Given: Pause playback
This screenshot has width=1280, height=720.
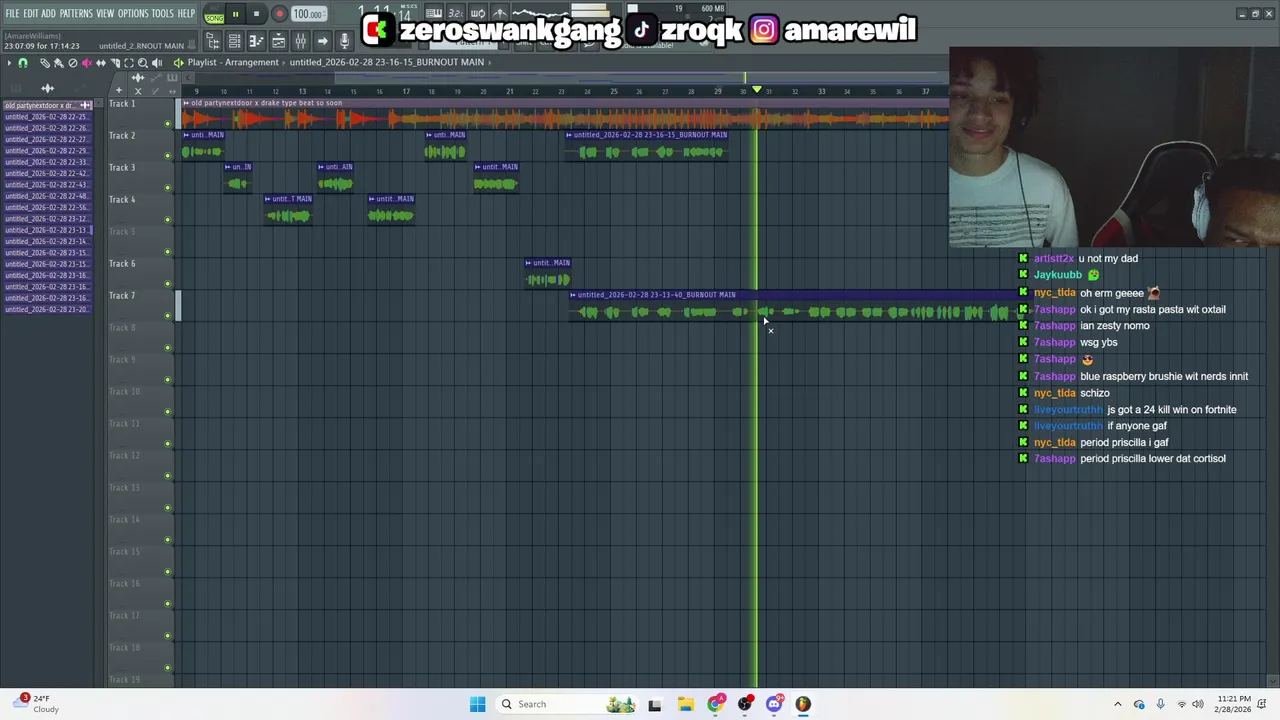Looking at the screenshot, I should pos(235,14).
